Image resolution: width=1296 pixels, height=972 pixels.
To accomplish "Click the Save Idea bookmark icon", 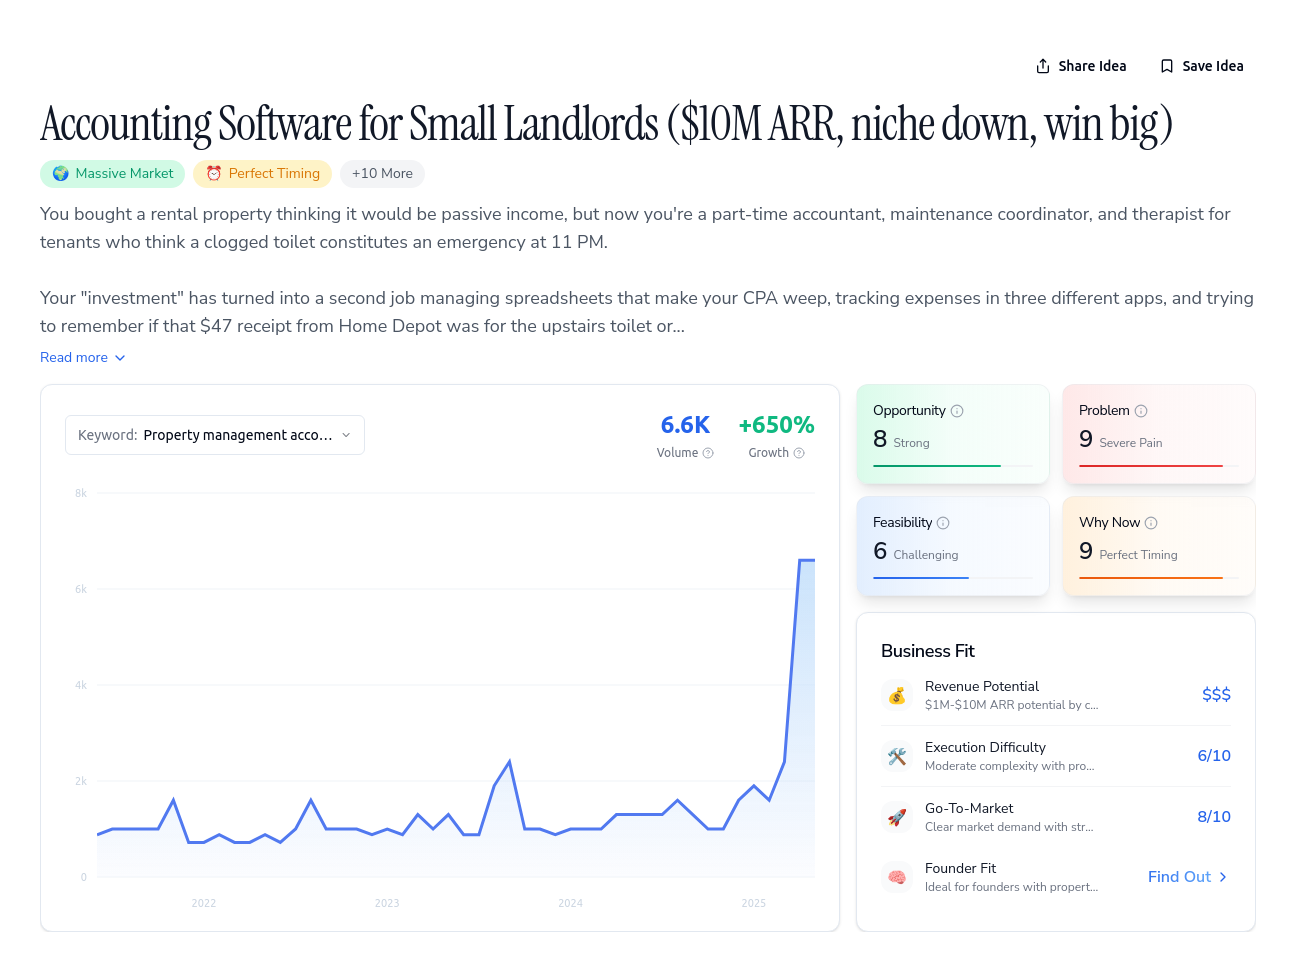I will point(1167,66).
